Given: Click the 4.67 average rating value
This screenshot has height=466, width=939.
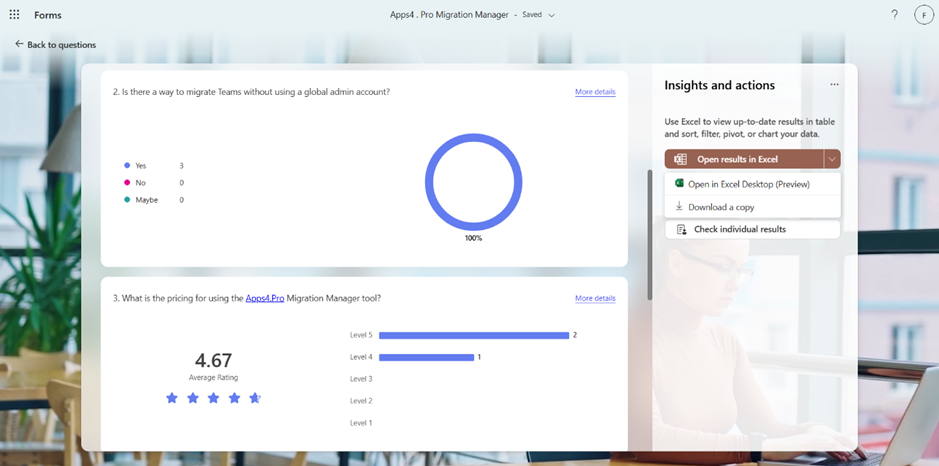Looking at the screenshot, I should pos(213,361).
